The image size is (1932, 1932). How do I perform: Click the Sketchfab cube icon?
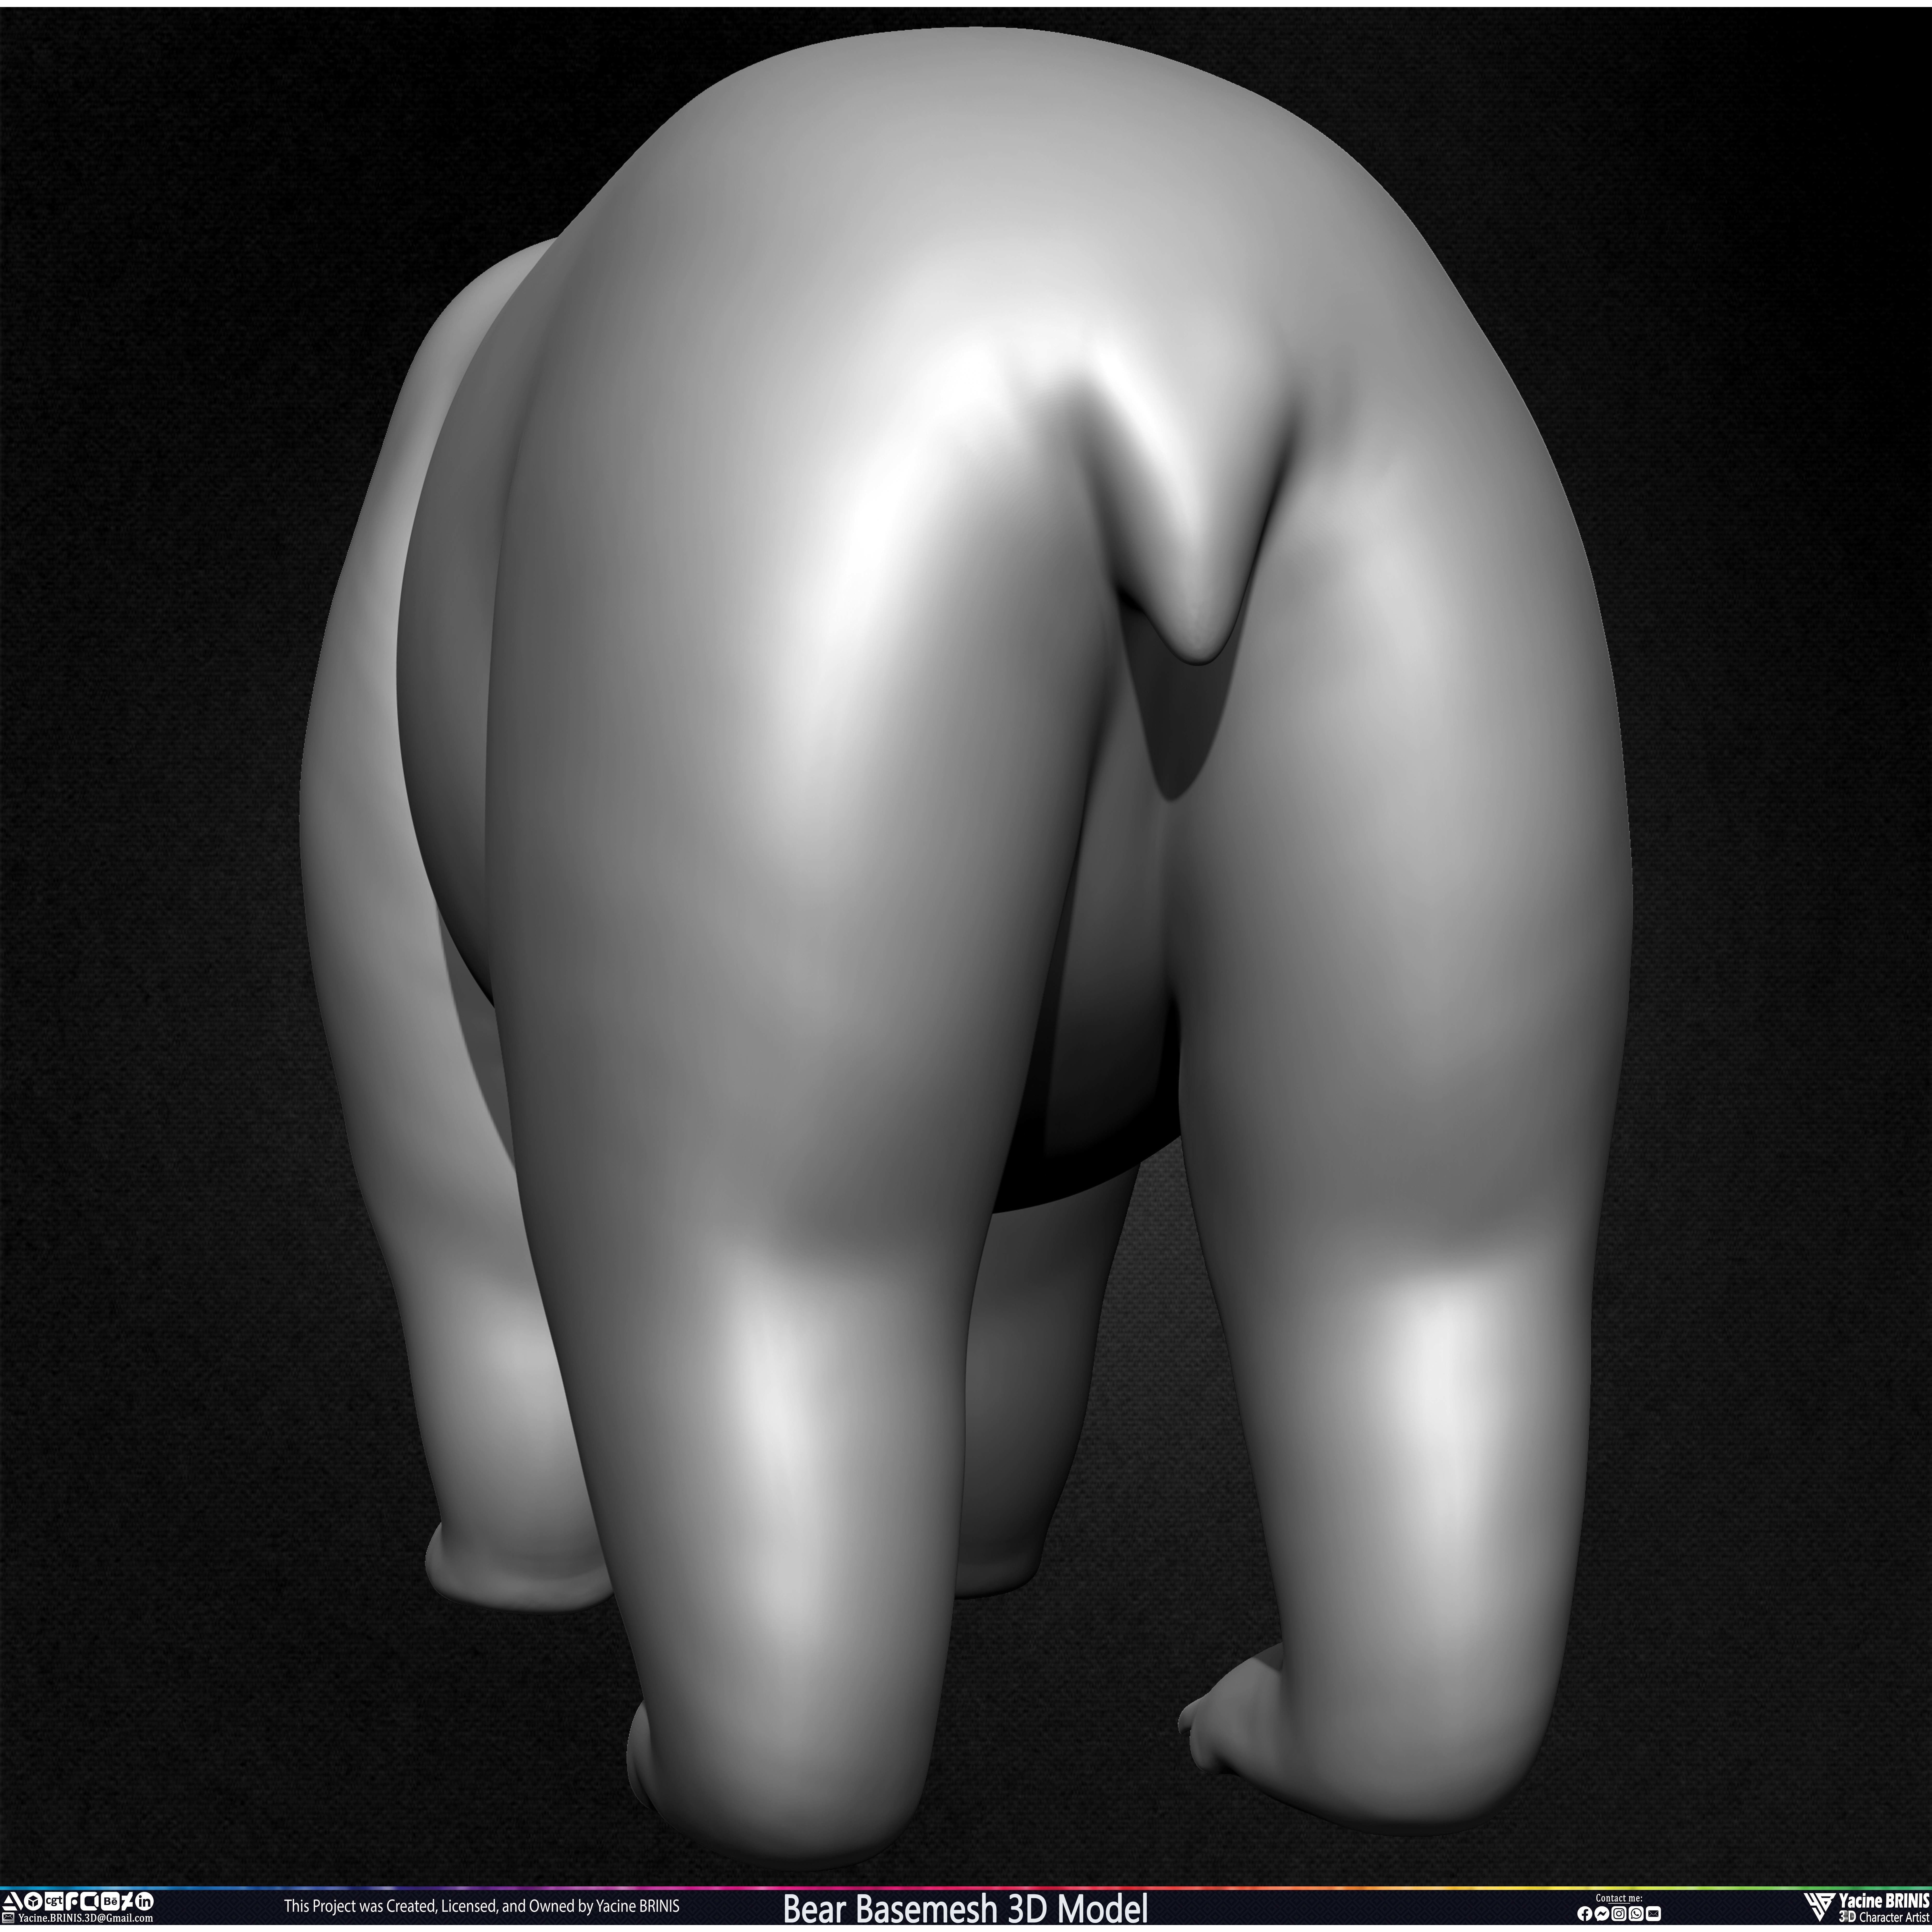[x=33, y=1901]
